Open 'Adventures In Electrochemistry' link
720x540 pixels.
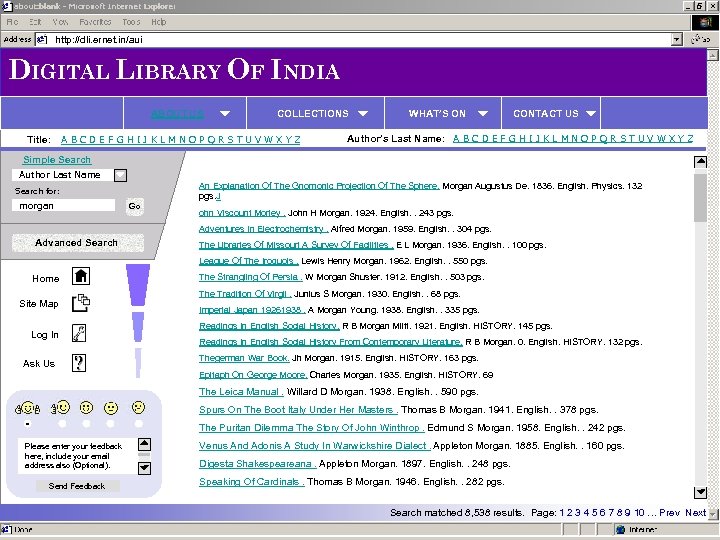tap(263, 229)
